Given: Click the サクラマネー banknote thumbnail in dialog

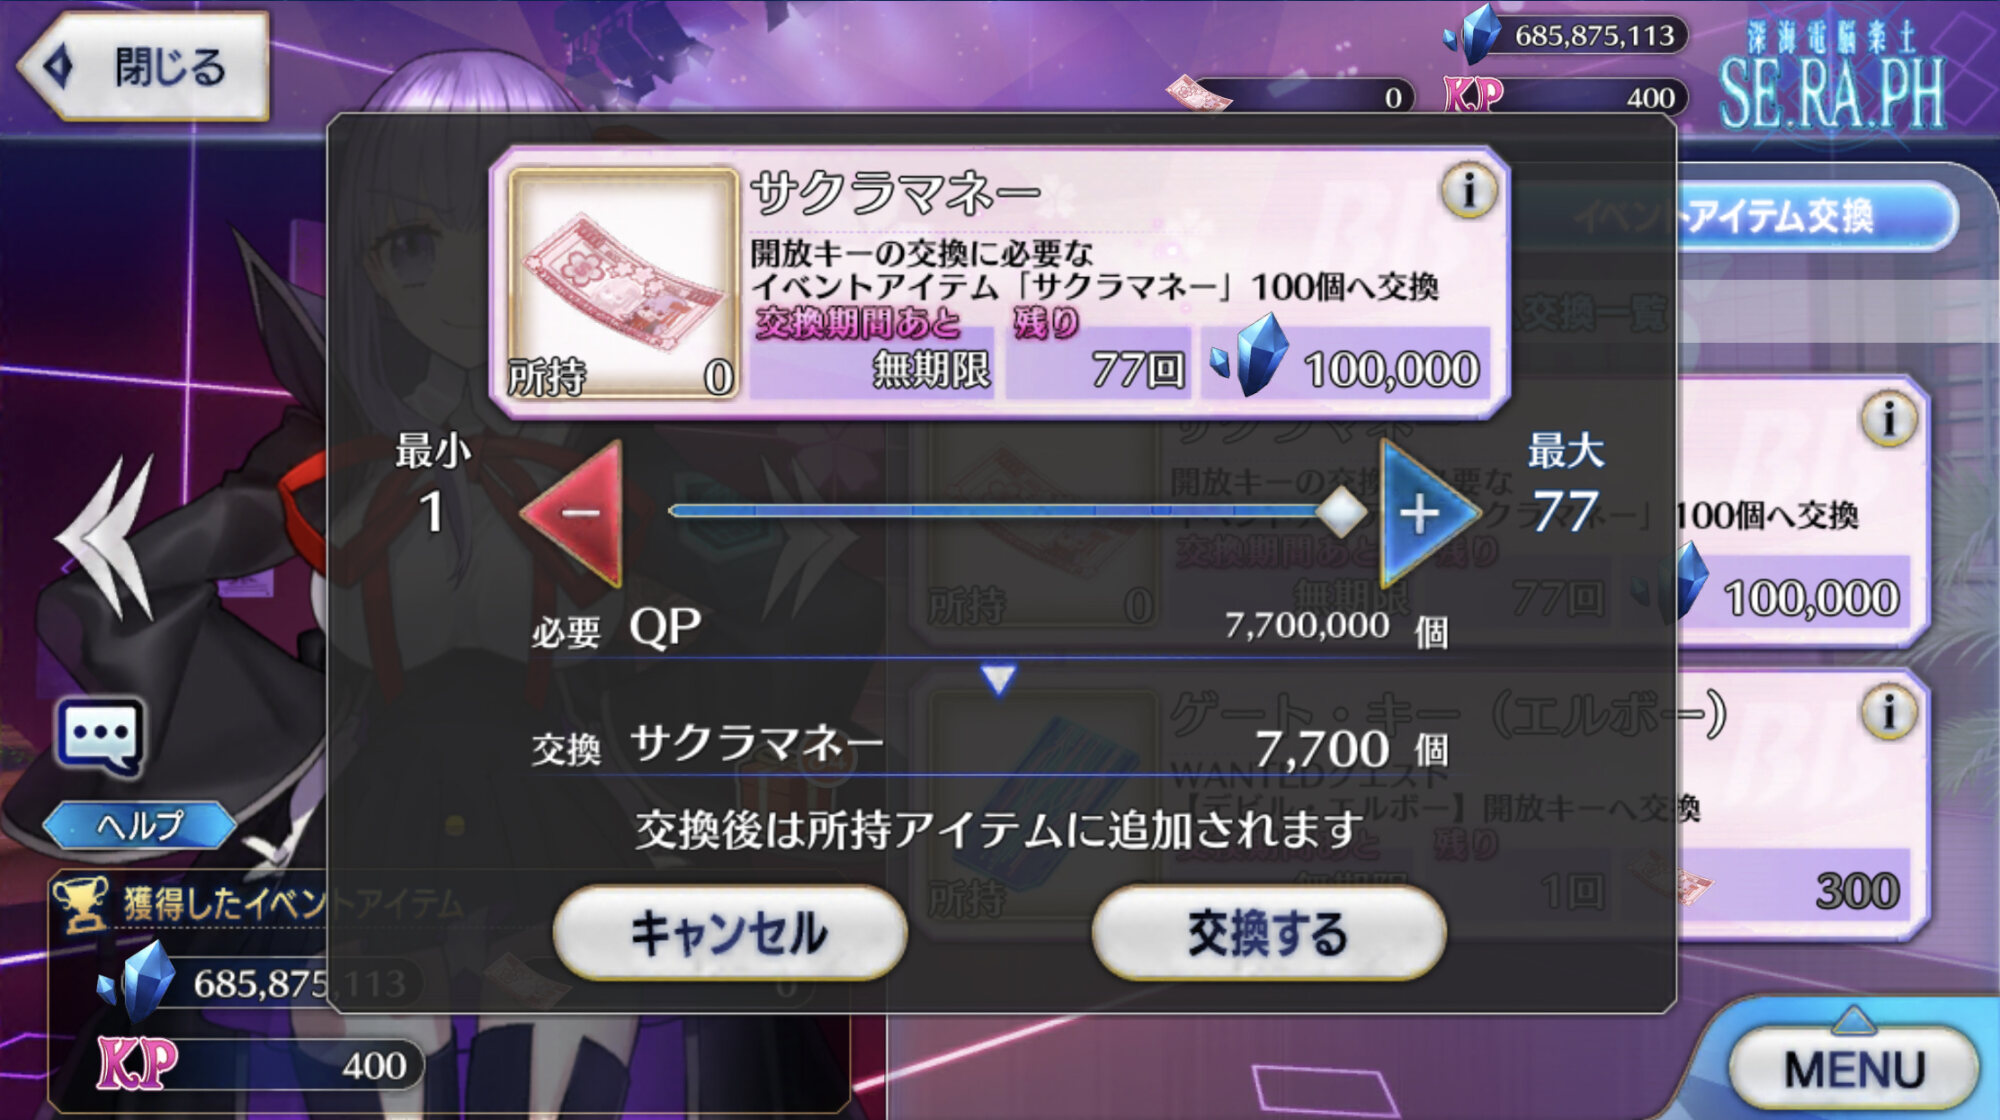Looking at the screenshot, I should [623, 284].
